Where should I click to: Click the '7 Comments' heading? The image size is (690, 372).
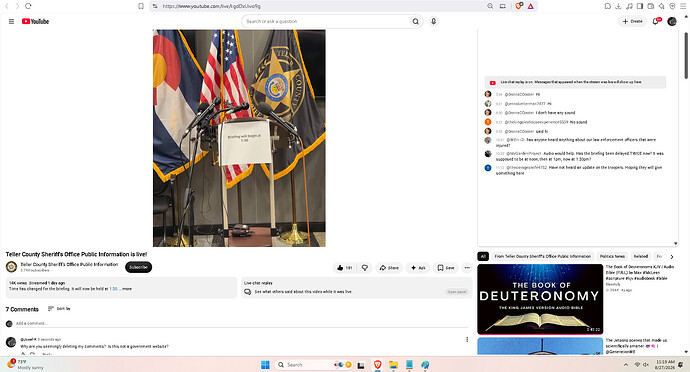coord(22,309)
